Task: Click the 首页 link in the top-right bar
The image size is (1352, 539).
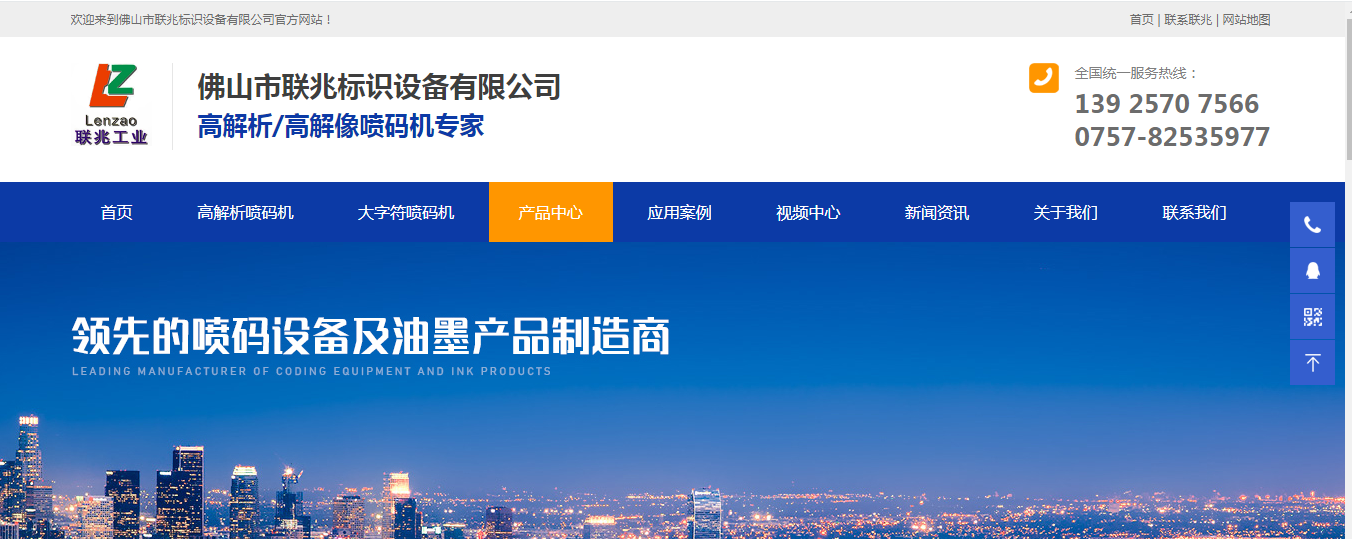Action: coord(1141,20)
